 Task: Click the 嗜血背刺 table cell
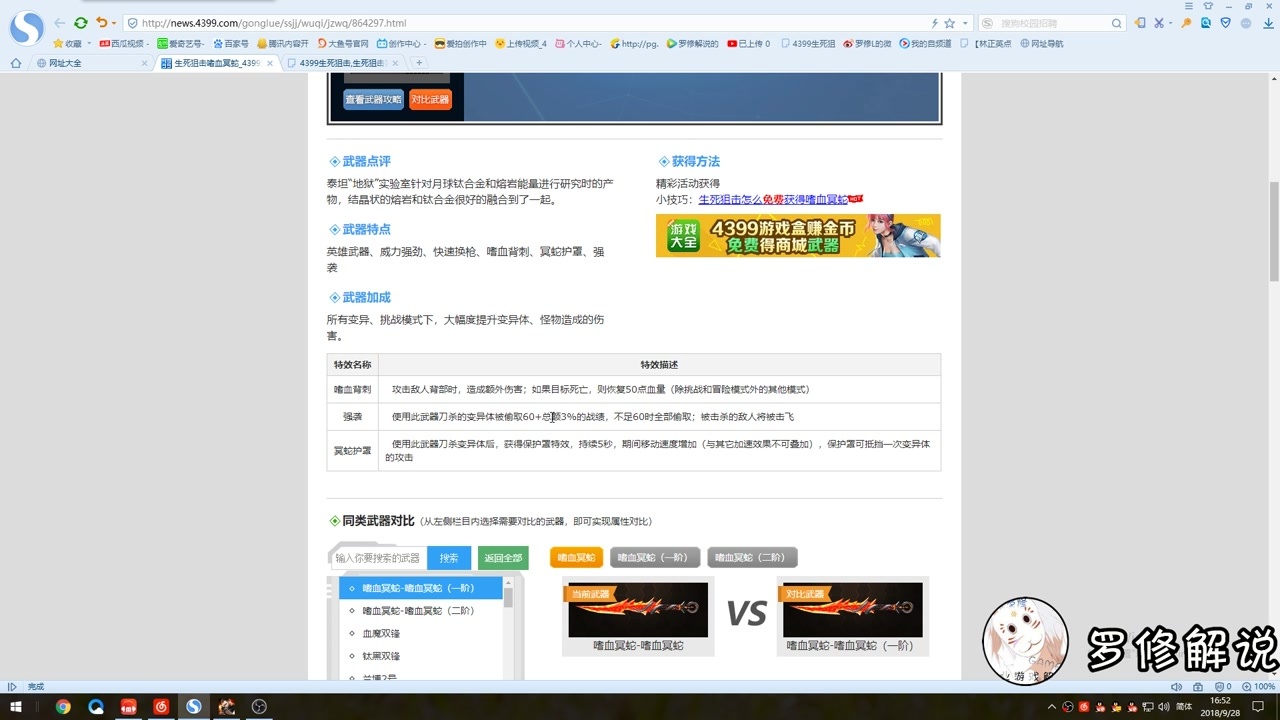click(x=352, y=389)
